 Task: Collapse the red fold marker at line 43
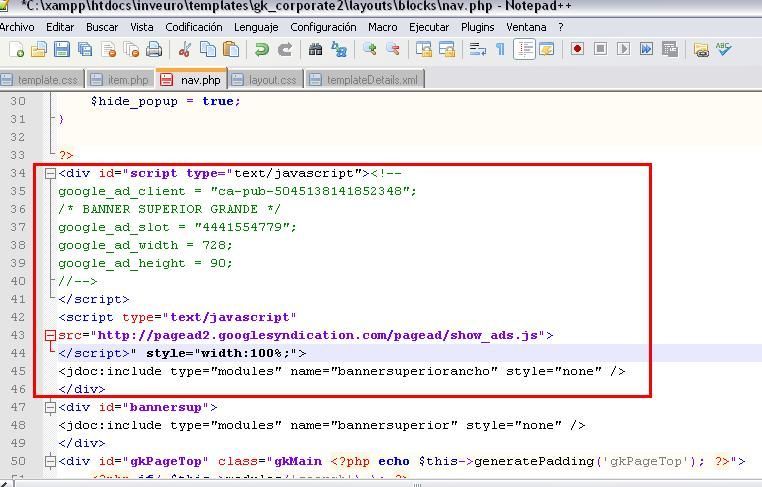tap(50, 335)
